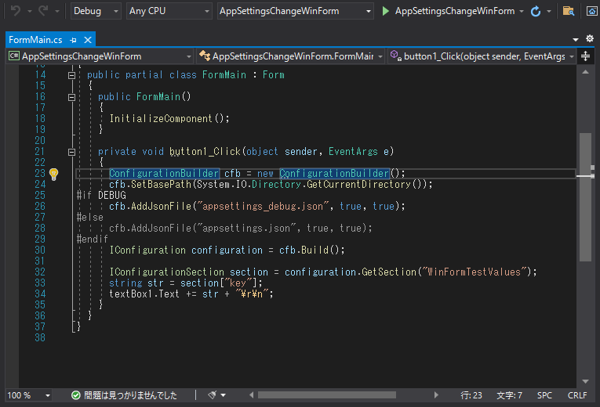
Task: Click the split editor icon
Action: (x=585, y=57)
